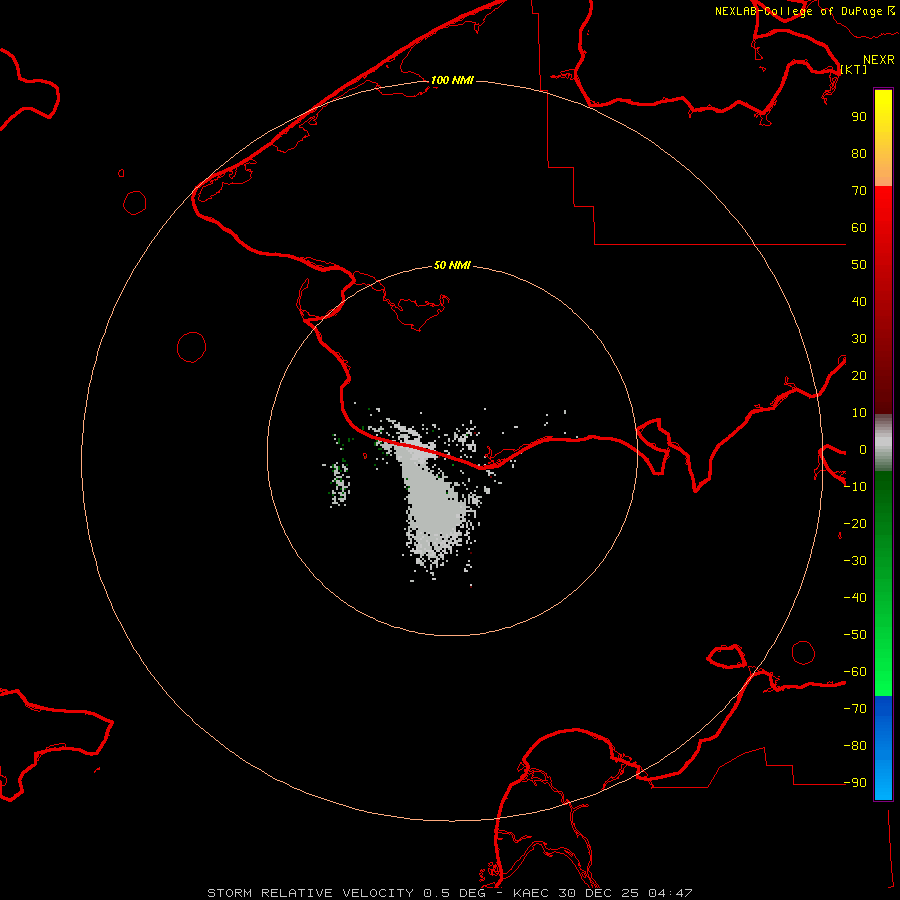Click the -20 scale value
The height and width of the screenshot is (900, 900).
coord(855,523)
